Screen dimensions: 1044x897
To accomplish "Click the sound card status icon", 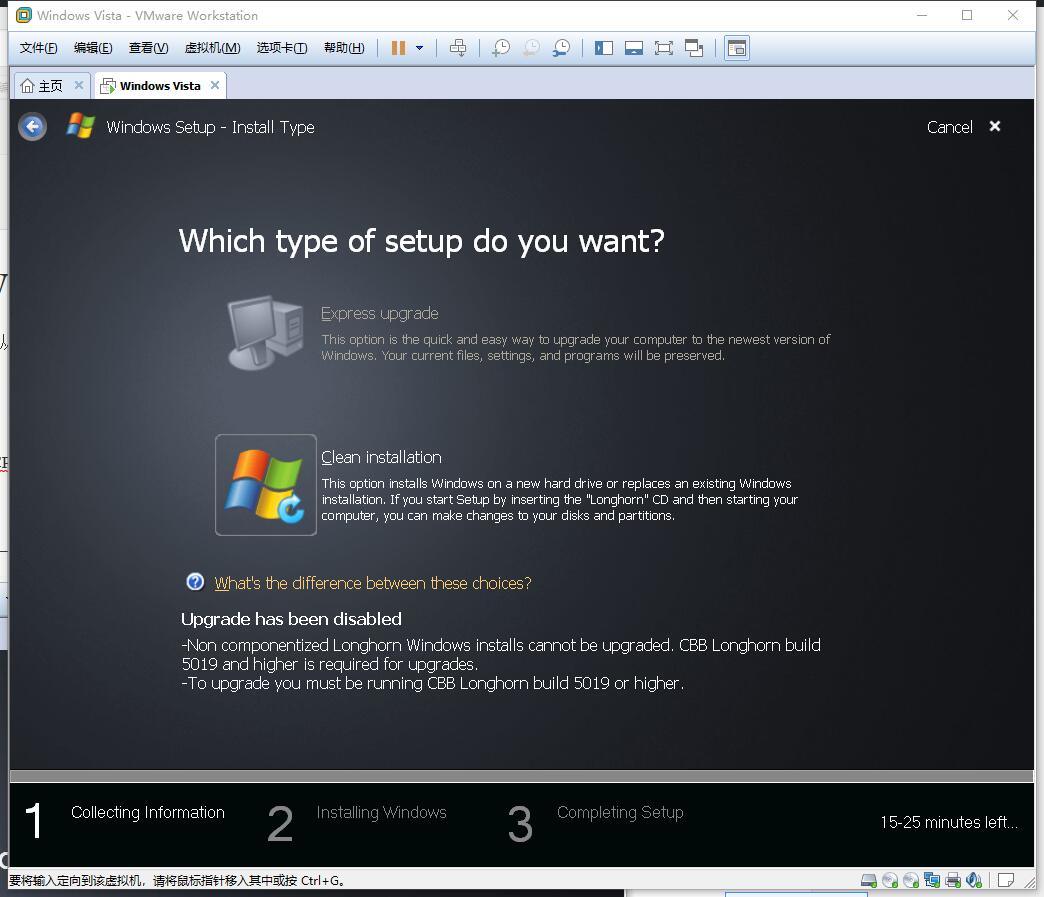I will (x=974, y=880).
